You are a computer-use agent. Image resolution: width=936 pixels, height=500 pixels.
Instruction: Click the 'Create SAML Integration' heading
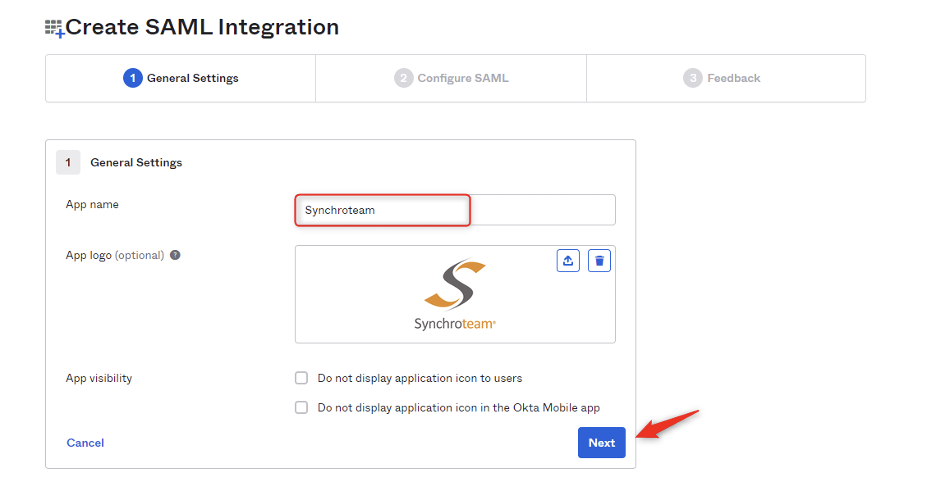202,27
